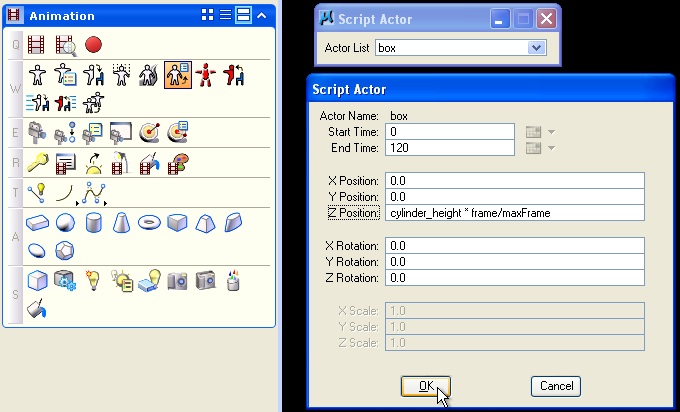
Task: Click the Actor Name value 'box'
Action: point(399,116)
